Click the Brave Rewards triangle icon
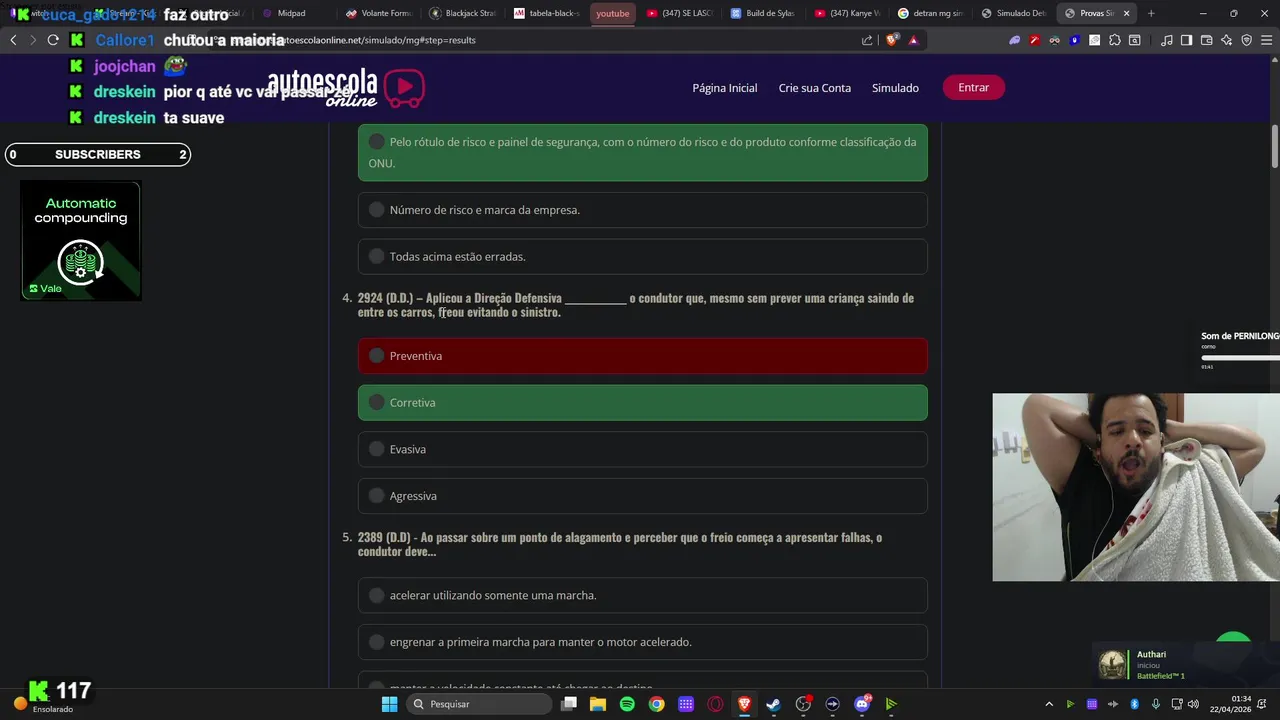 click(914, 40)
